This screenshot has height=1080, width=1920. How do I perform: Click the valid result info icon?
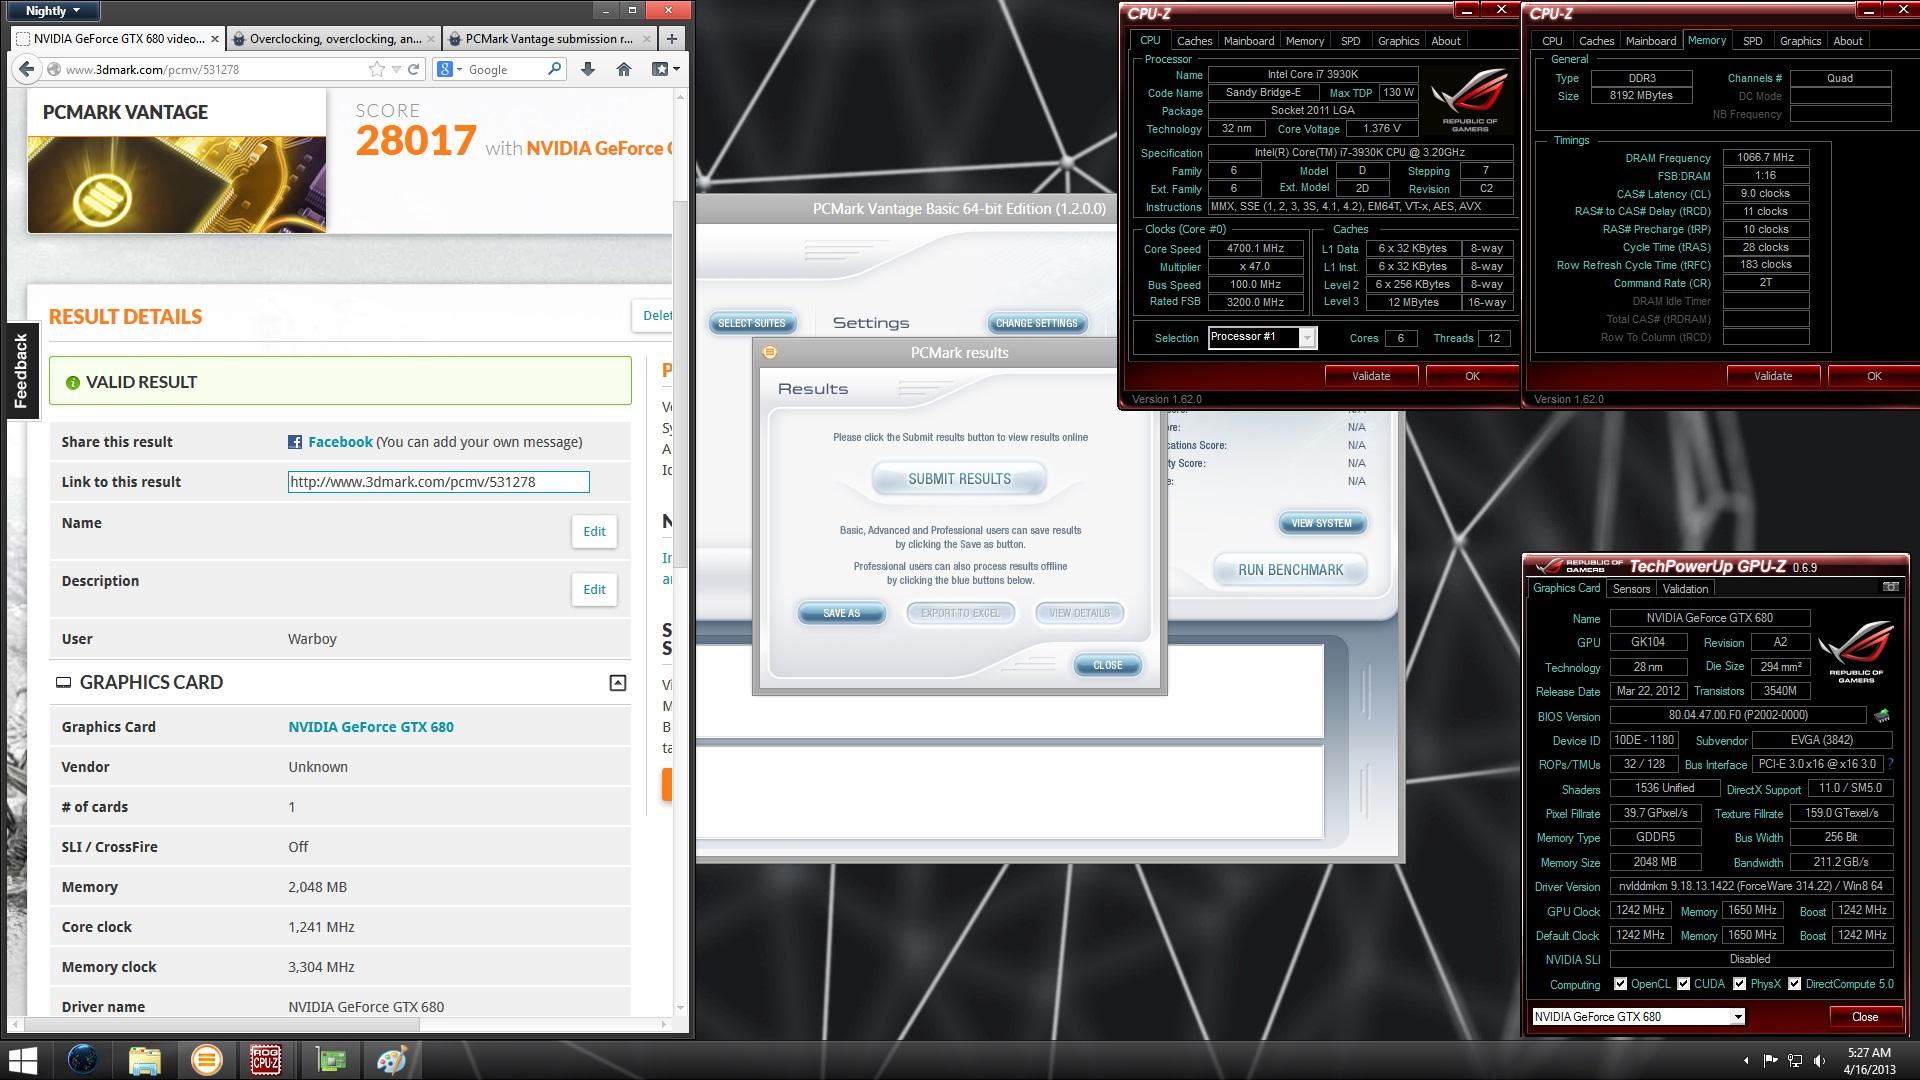point(72,382)
